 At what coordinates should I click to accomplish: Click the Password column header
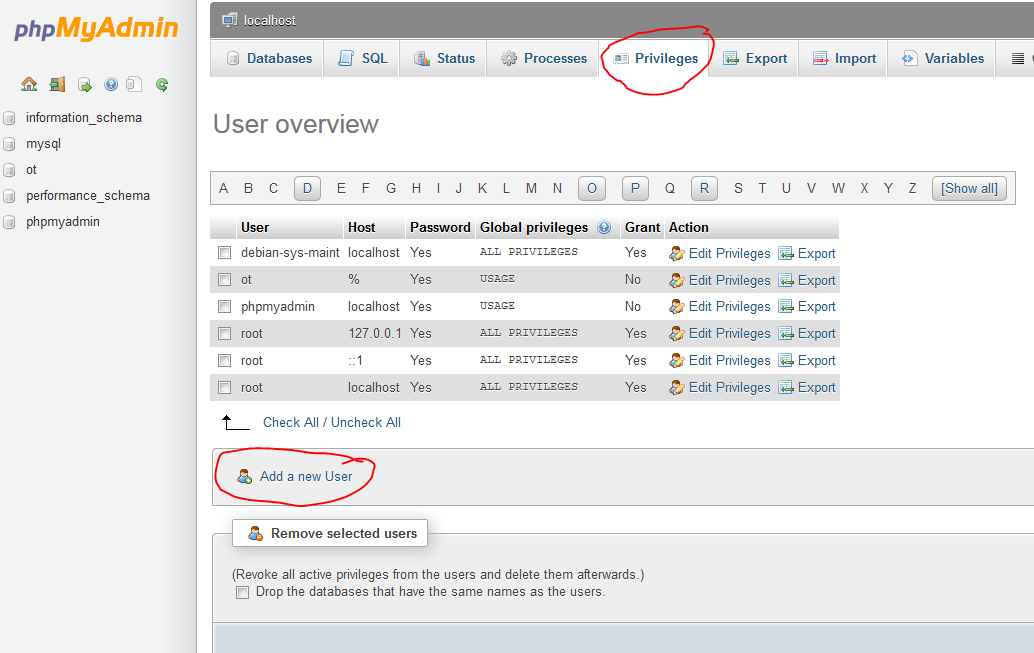click(x=440, y=228)
